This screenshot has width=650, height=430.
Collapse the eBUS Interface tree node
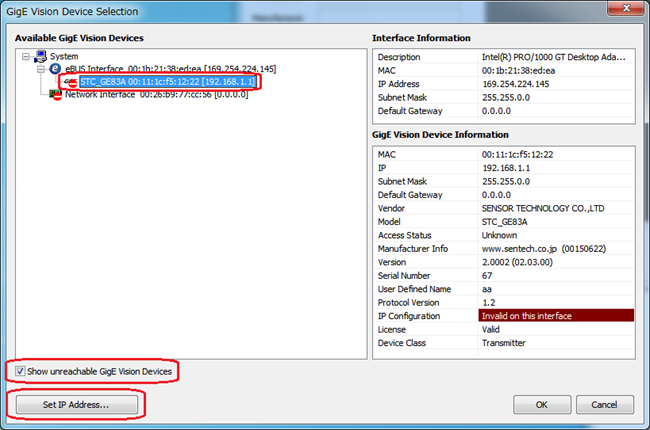point(41,69)
